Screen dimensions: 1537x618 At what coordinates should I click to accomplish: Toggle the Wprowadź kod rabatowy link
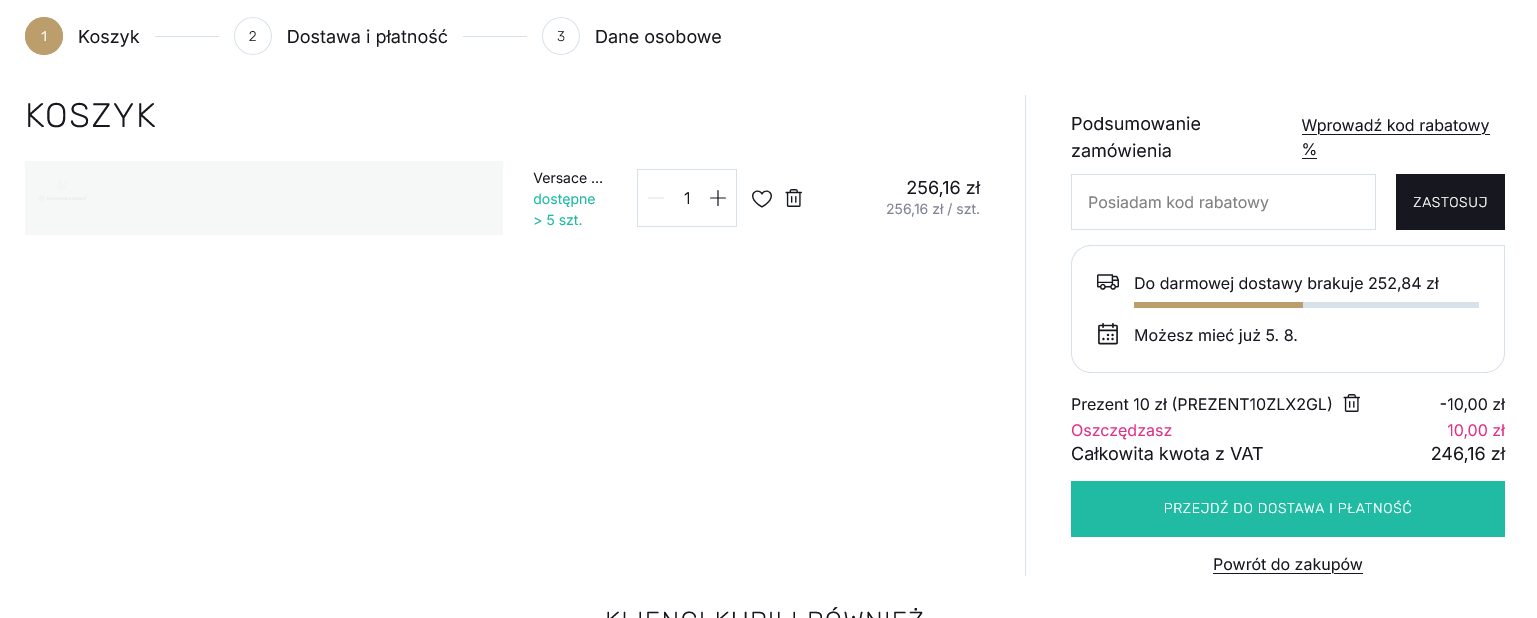[x=1395, y=137]
